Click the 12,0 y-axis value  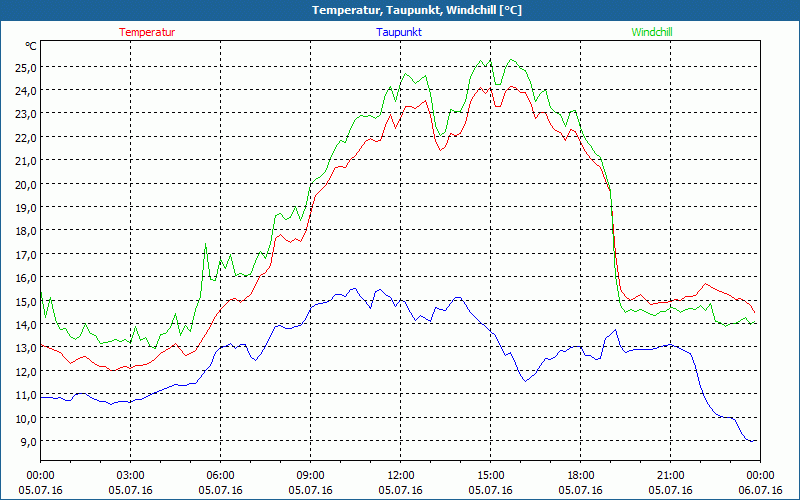pyautogui.click(x=26, y=372)
